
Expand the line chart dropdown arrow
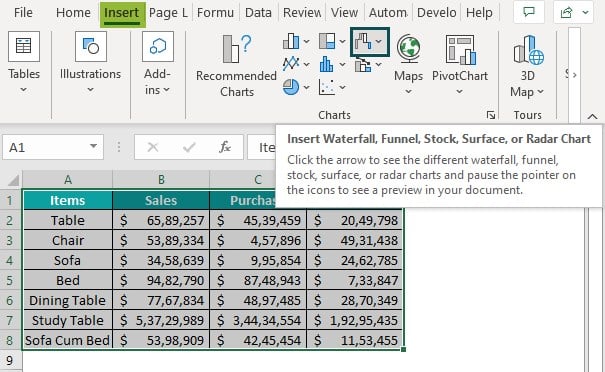coord(306,64)
